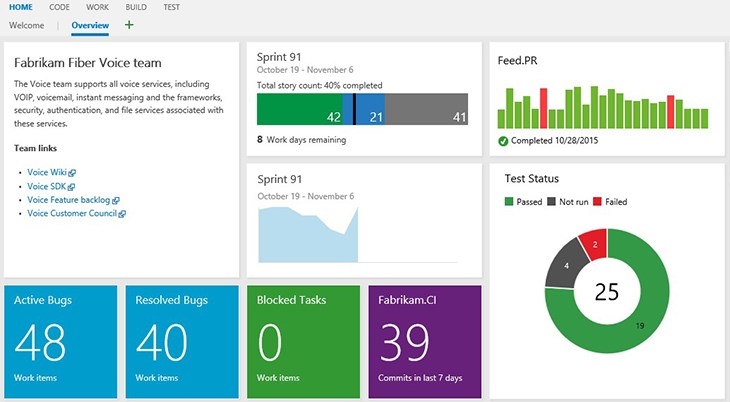Click 'Commits in last 7 days' caption
This screenshot has width=730, height=402.
click(x=420, y=378)
